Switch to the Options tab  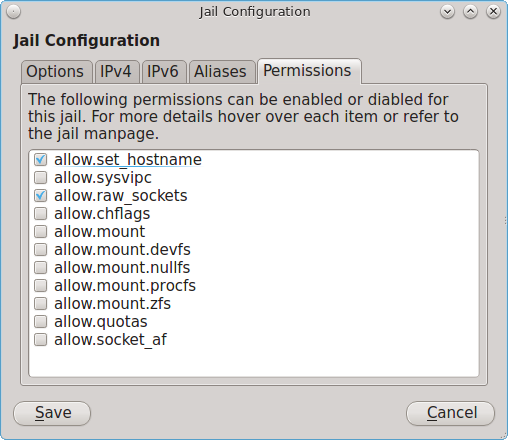pyautogui.click(x=57, y=72)
